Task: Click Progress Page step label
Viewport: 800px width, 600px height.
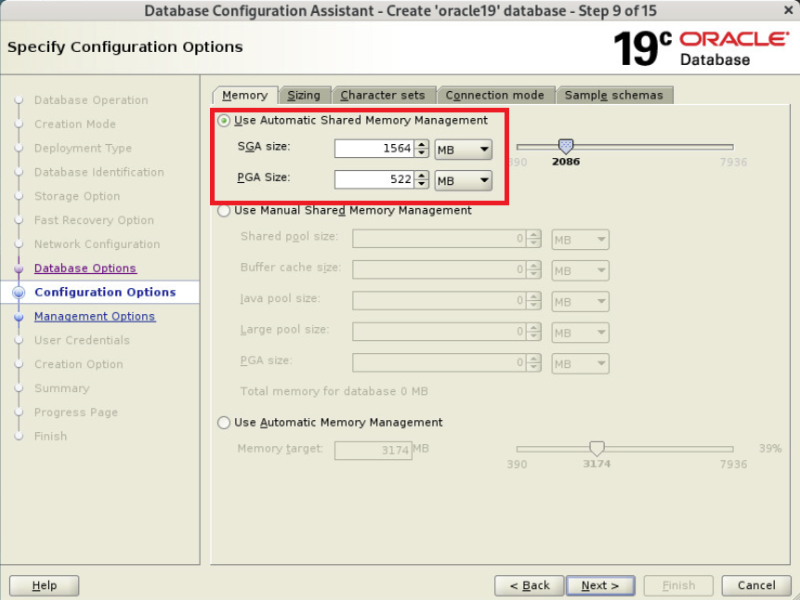Action: [x=76, y=412]
